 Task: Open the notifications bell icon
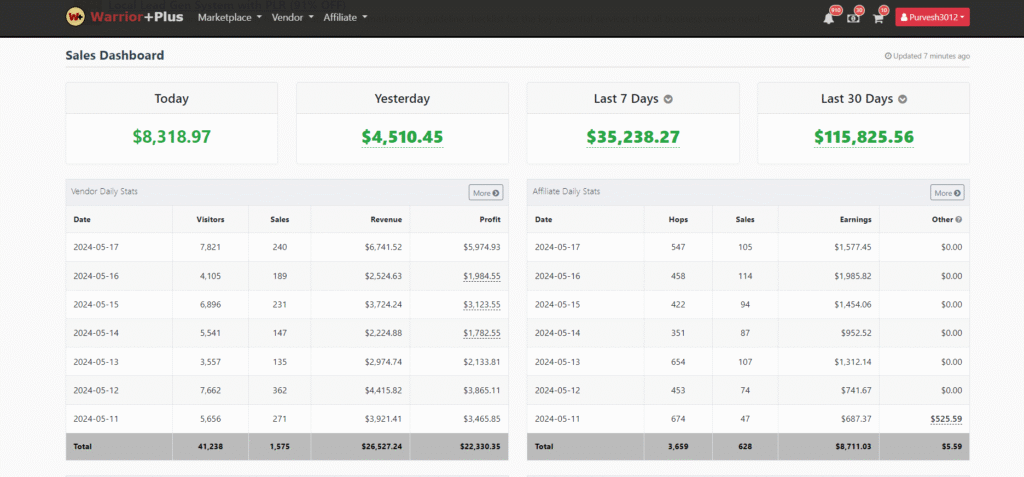point(828,18)
